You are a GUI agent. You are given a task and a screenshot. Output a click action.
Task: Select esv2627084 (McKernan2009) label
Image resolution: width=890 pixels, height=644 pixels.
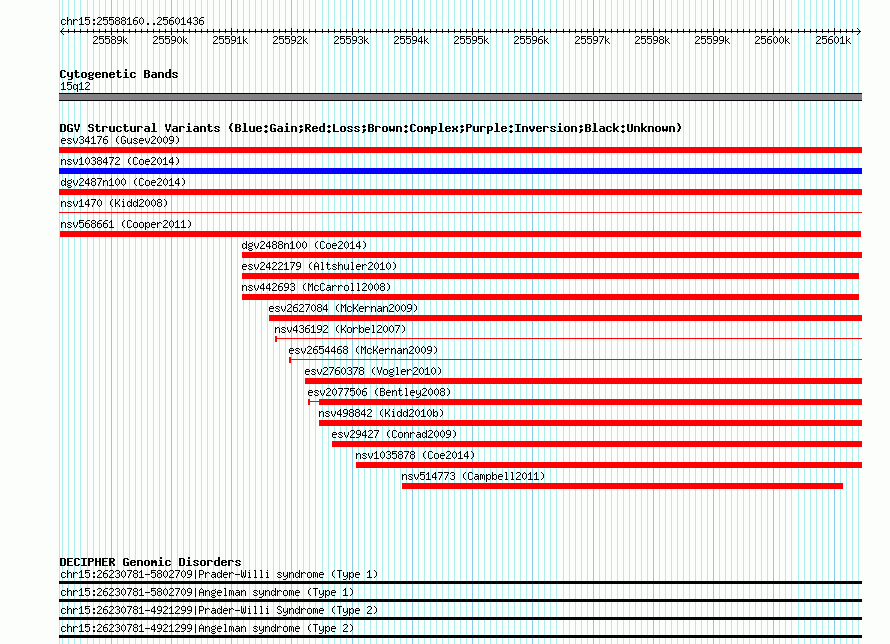[343, 308]
